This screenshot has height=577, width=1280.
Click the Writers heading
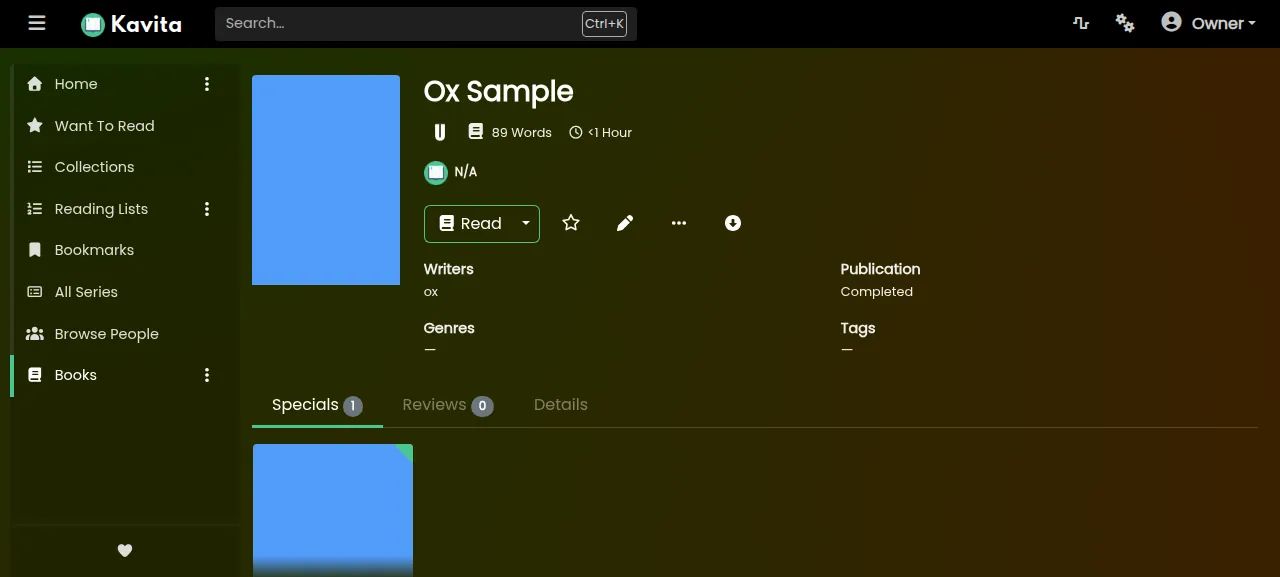[x=449, y=269]
